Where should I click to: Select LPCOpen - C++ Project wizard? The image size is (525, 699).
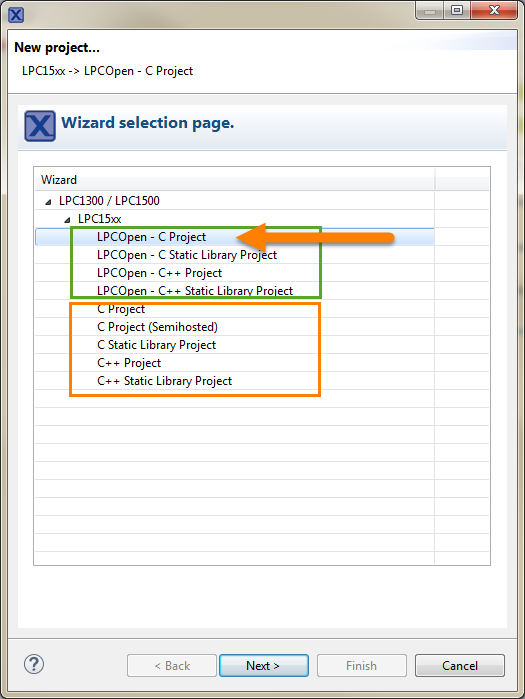pyautogui.click(x=159, y=272)
